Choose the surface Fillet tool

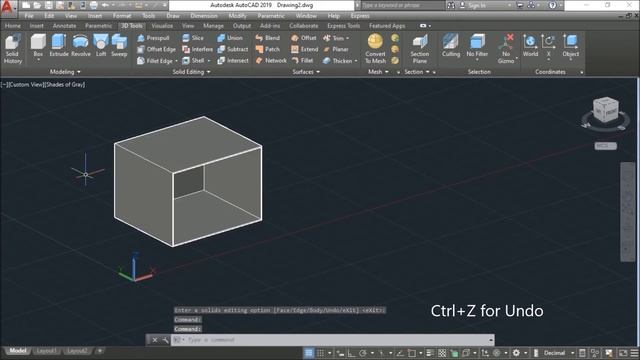click(302, 61)
